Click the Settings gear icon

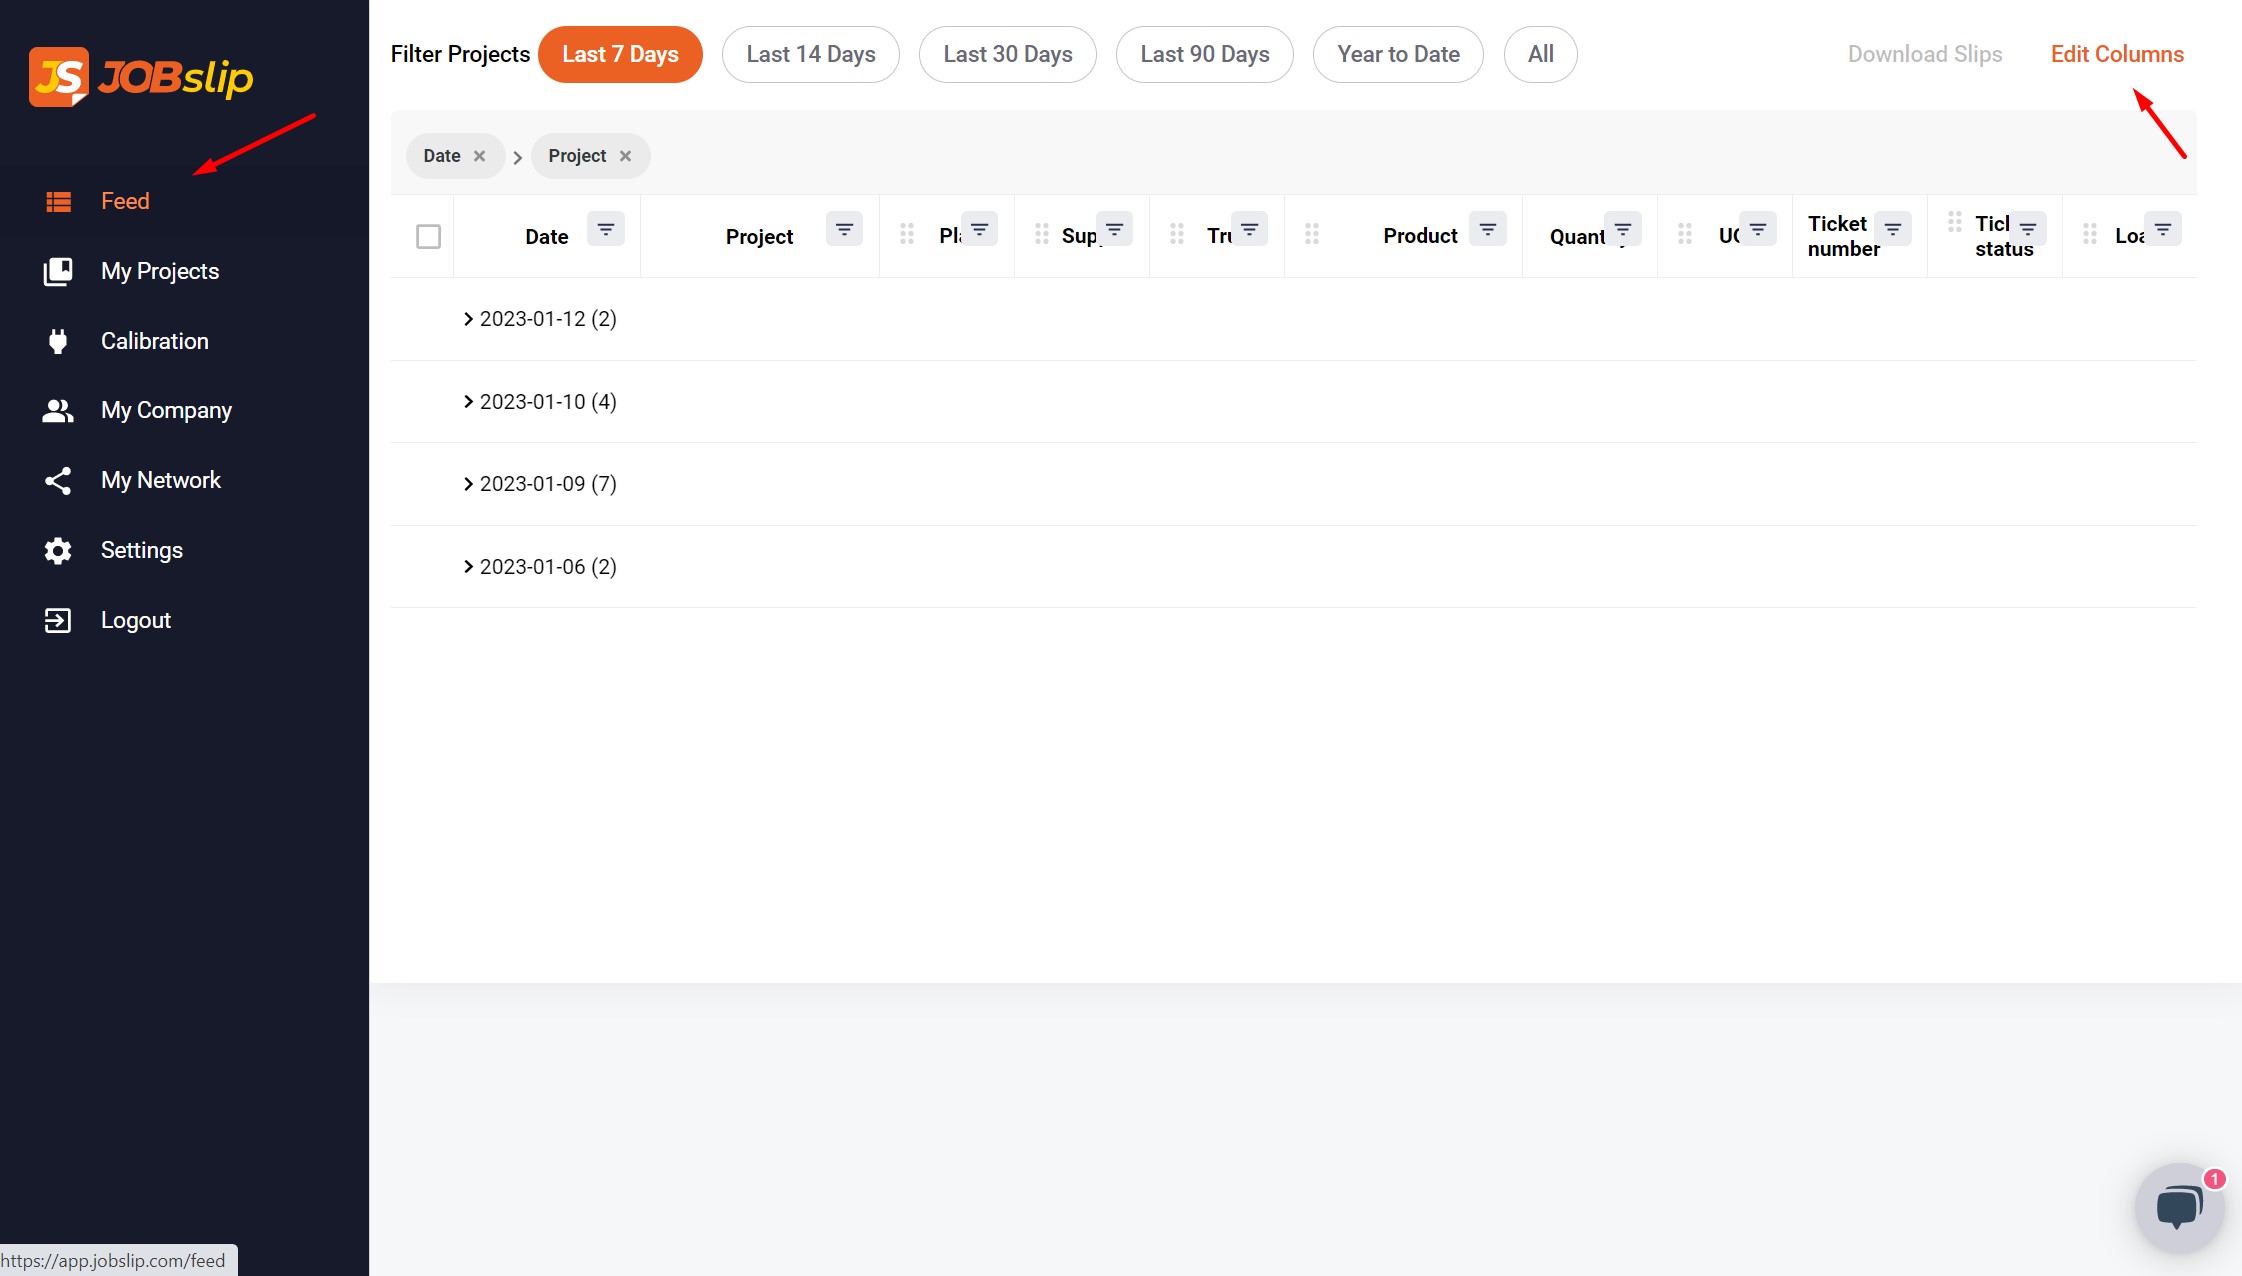pyautogui.click(x=58, y=550)
